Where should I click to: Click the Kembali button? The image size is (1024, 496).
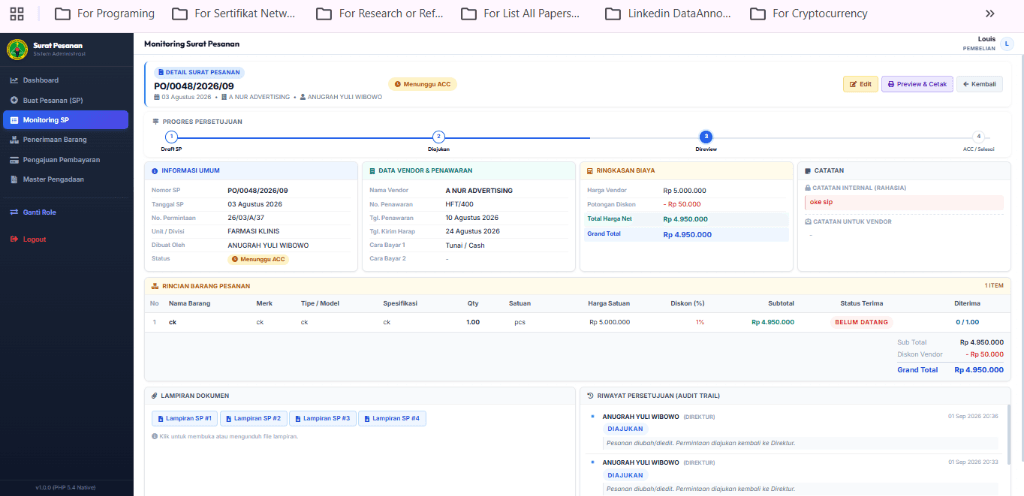click(x=979, y=84)
